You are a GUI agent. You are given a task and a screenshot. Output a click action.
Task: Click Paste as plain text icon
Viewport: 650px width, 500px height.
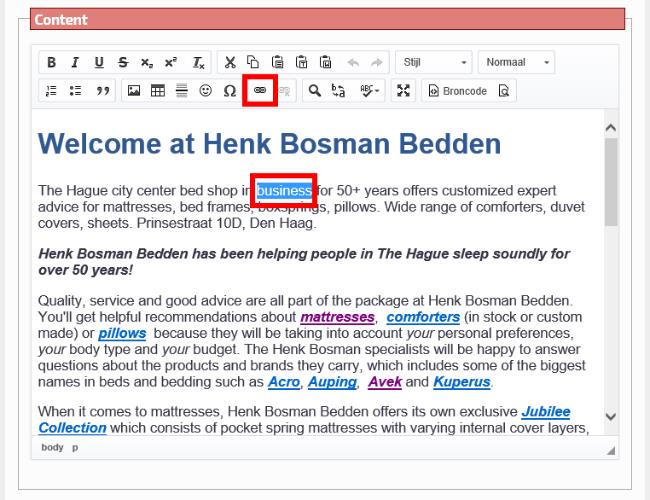pos(301,63)
